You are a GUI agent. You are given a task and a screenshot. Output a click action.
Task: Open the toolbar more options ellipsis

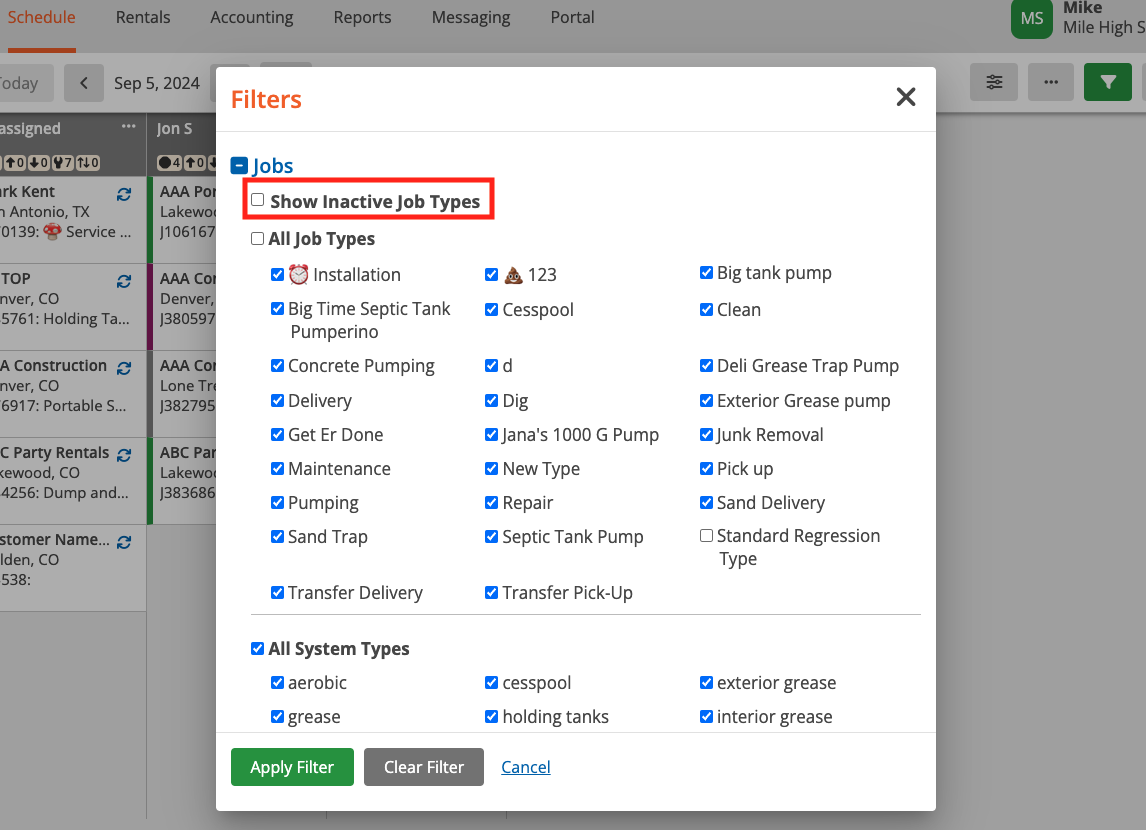pos(1051,82)
